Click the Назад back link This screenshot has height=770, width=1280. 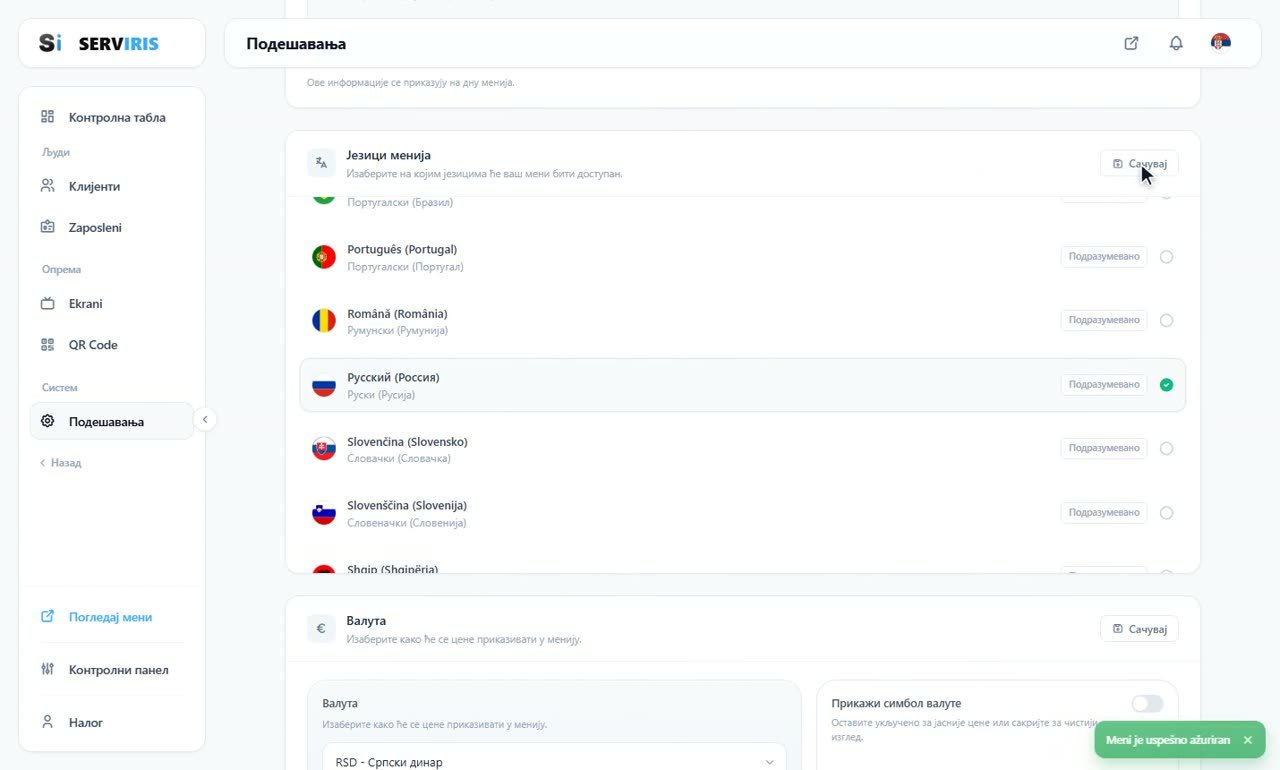pos(61,463)
